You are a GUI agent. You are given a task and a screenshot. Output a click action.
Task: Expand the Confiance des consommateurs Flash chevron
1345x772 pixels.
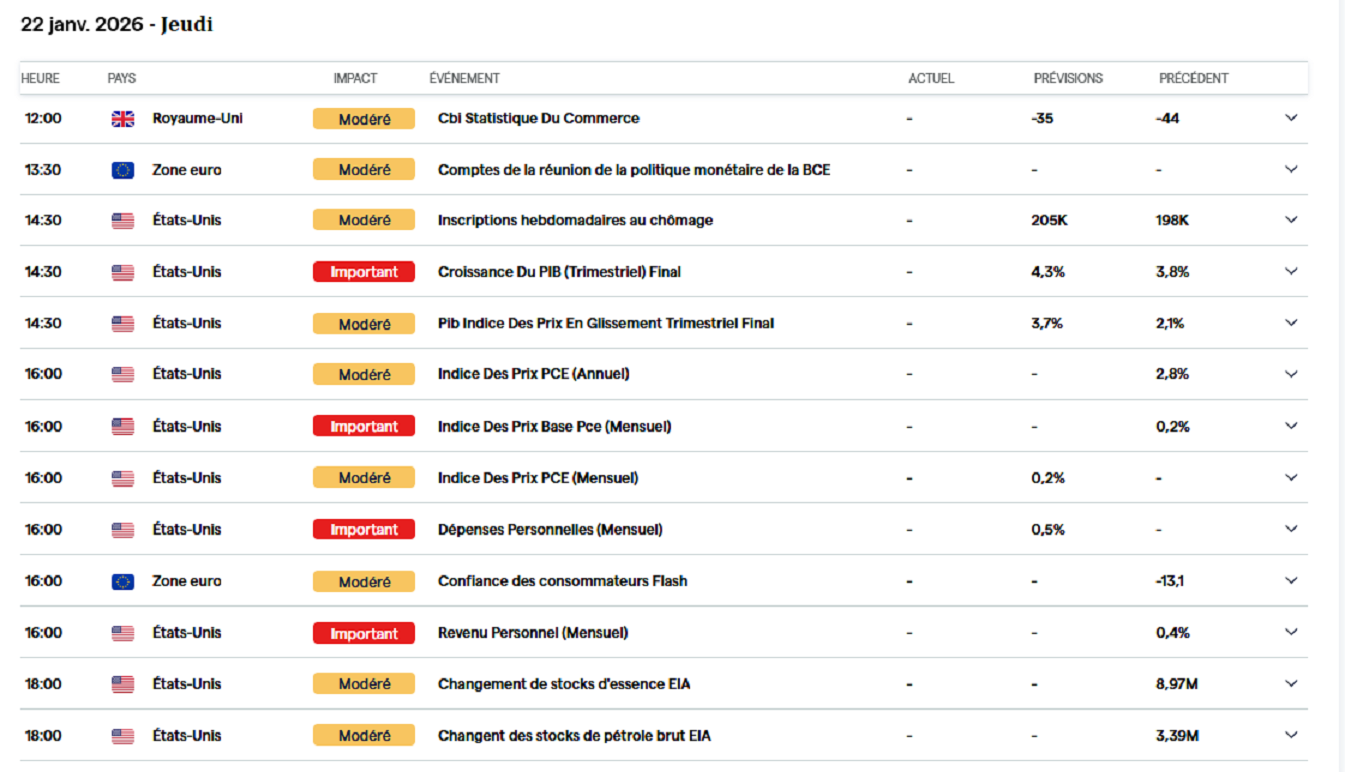click(1291, 581)
